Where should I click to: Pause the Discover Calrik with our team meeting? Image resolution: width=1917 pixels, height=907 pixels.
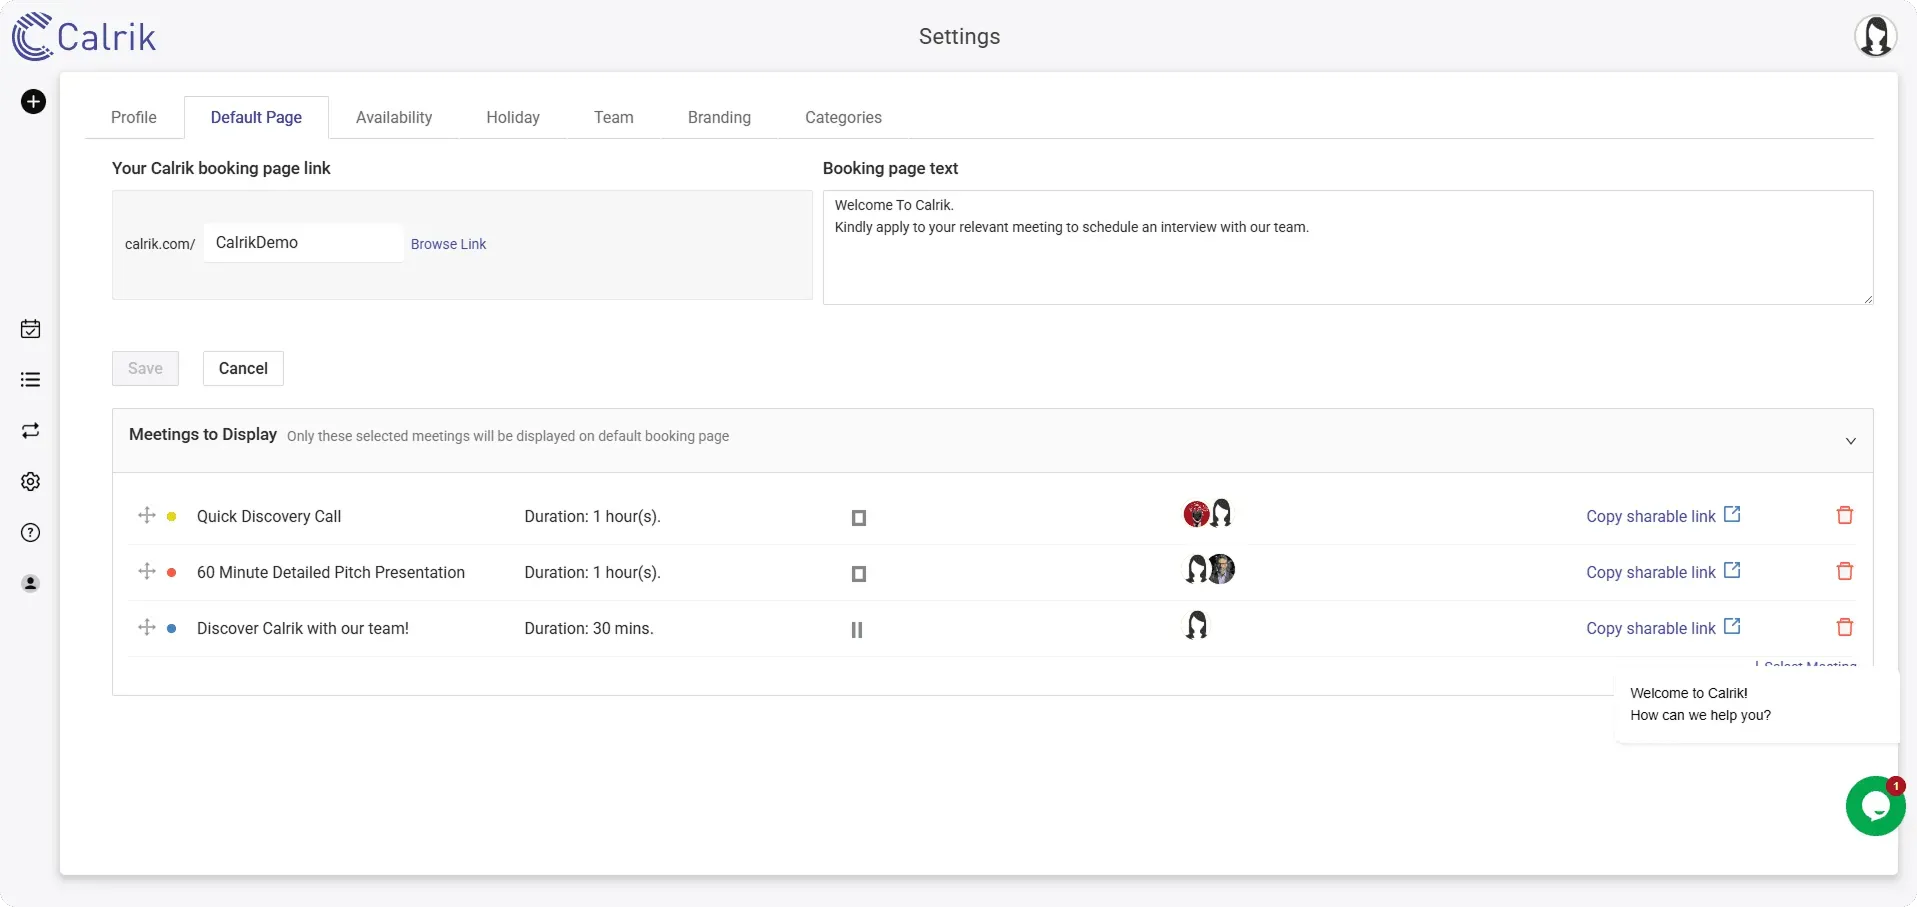coord(857,629)
